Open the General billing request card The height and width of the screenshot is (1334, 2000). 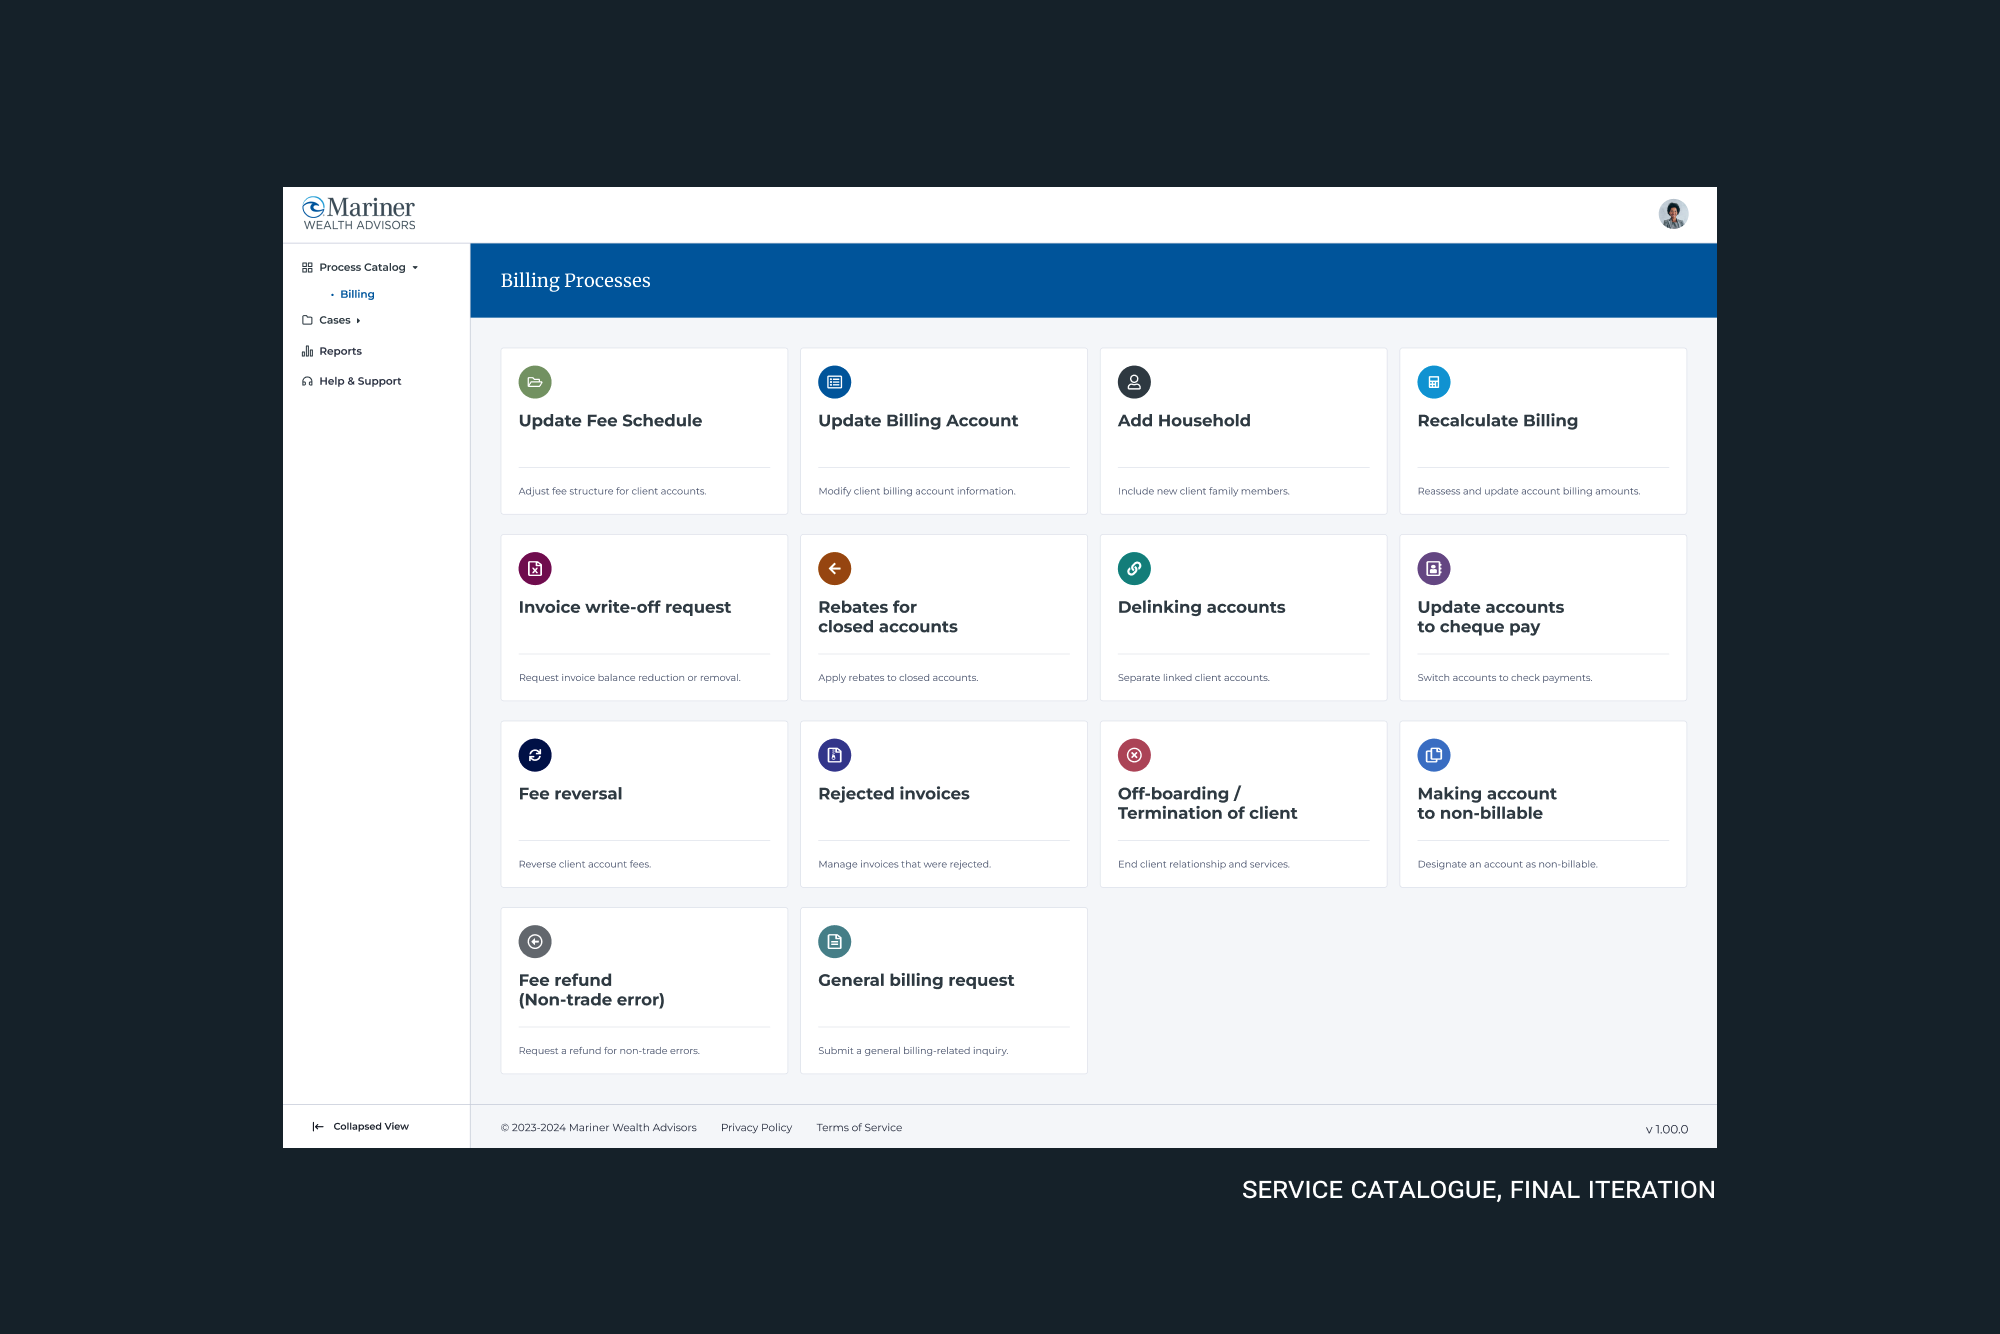[943, 990]
